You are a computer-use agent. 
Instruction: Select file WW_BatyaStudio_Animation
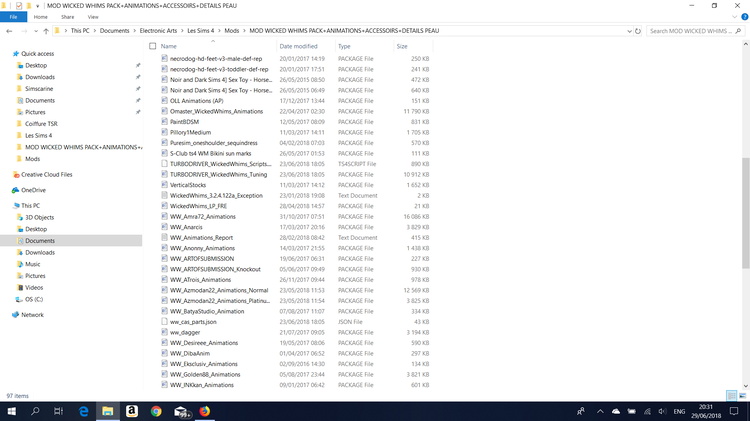[207, 311]
